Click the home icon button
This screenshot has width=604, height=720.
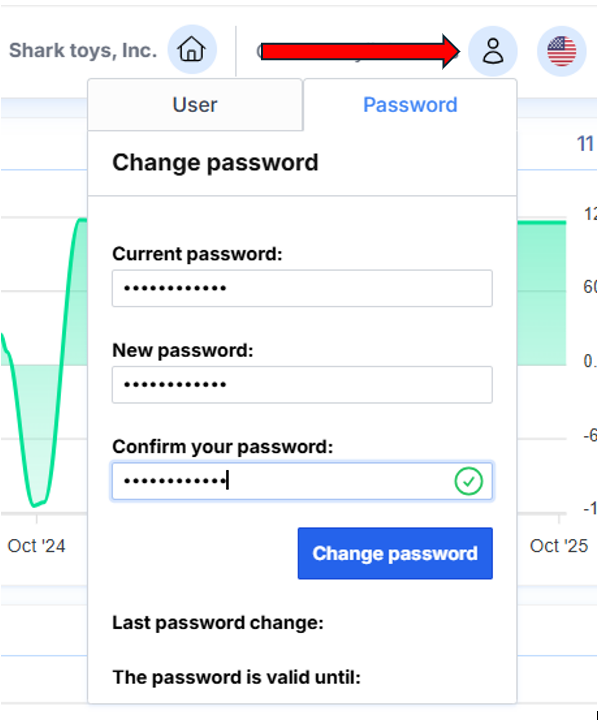pos(192,50)
